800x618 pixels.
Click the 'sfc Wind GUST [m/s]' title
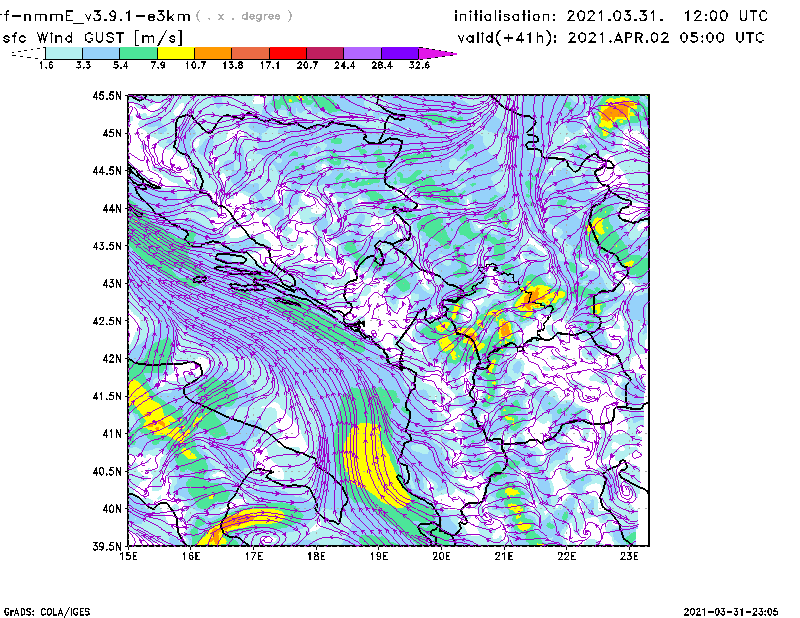(x=92, y=38)
